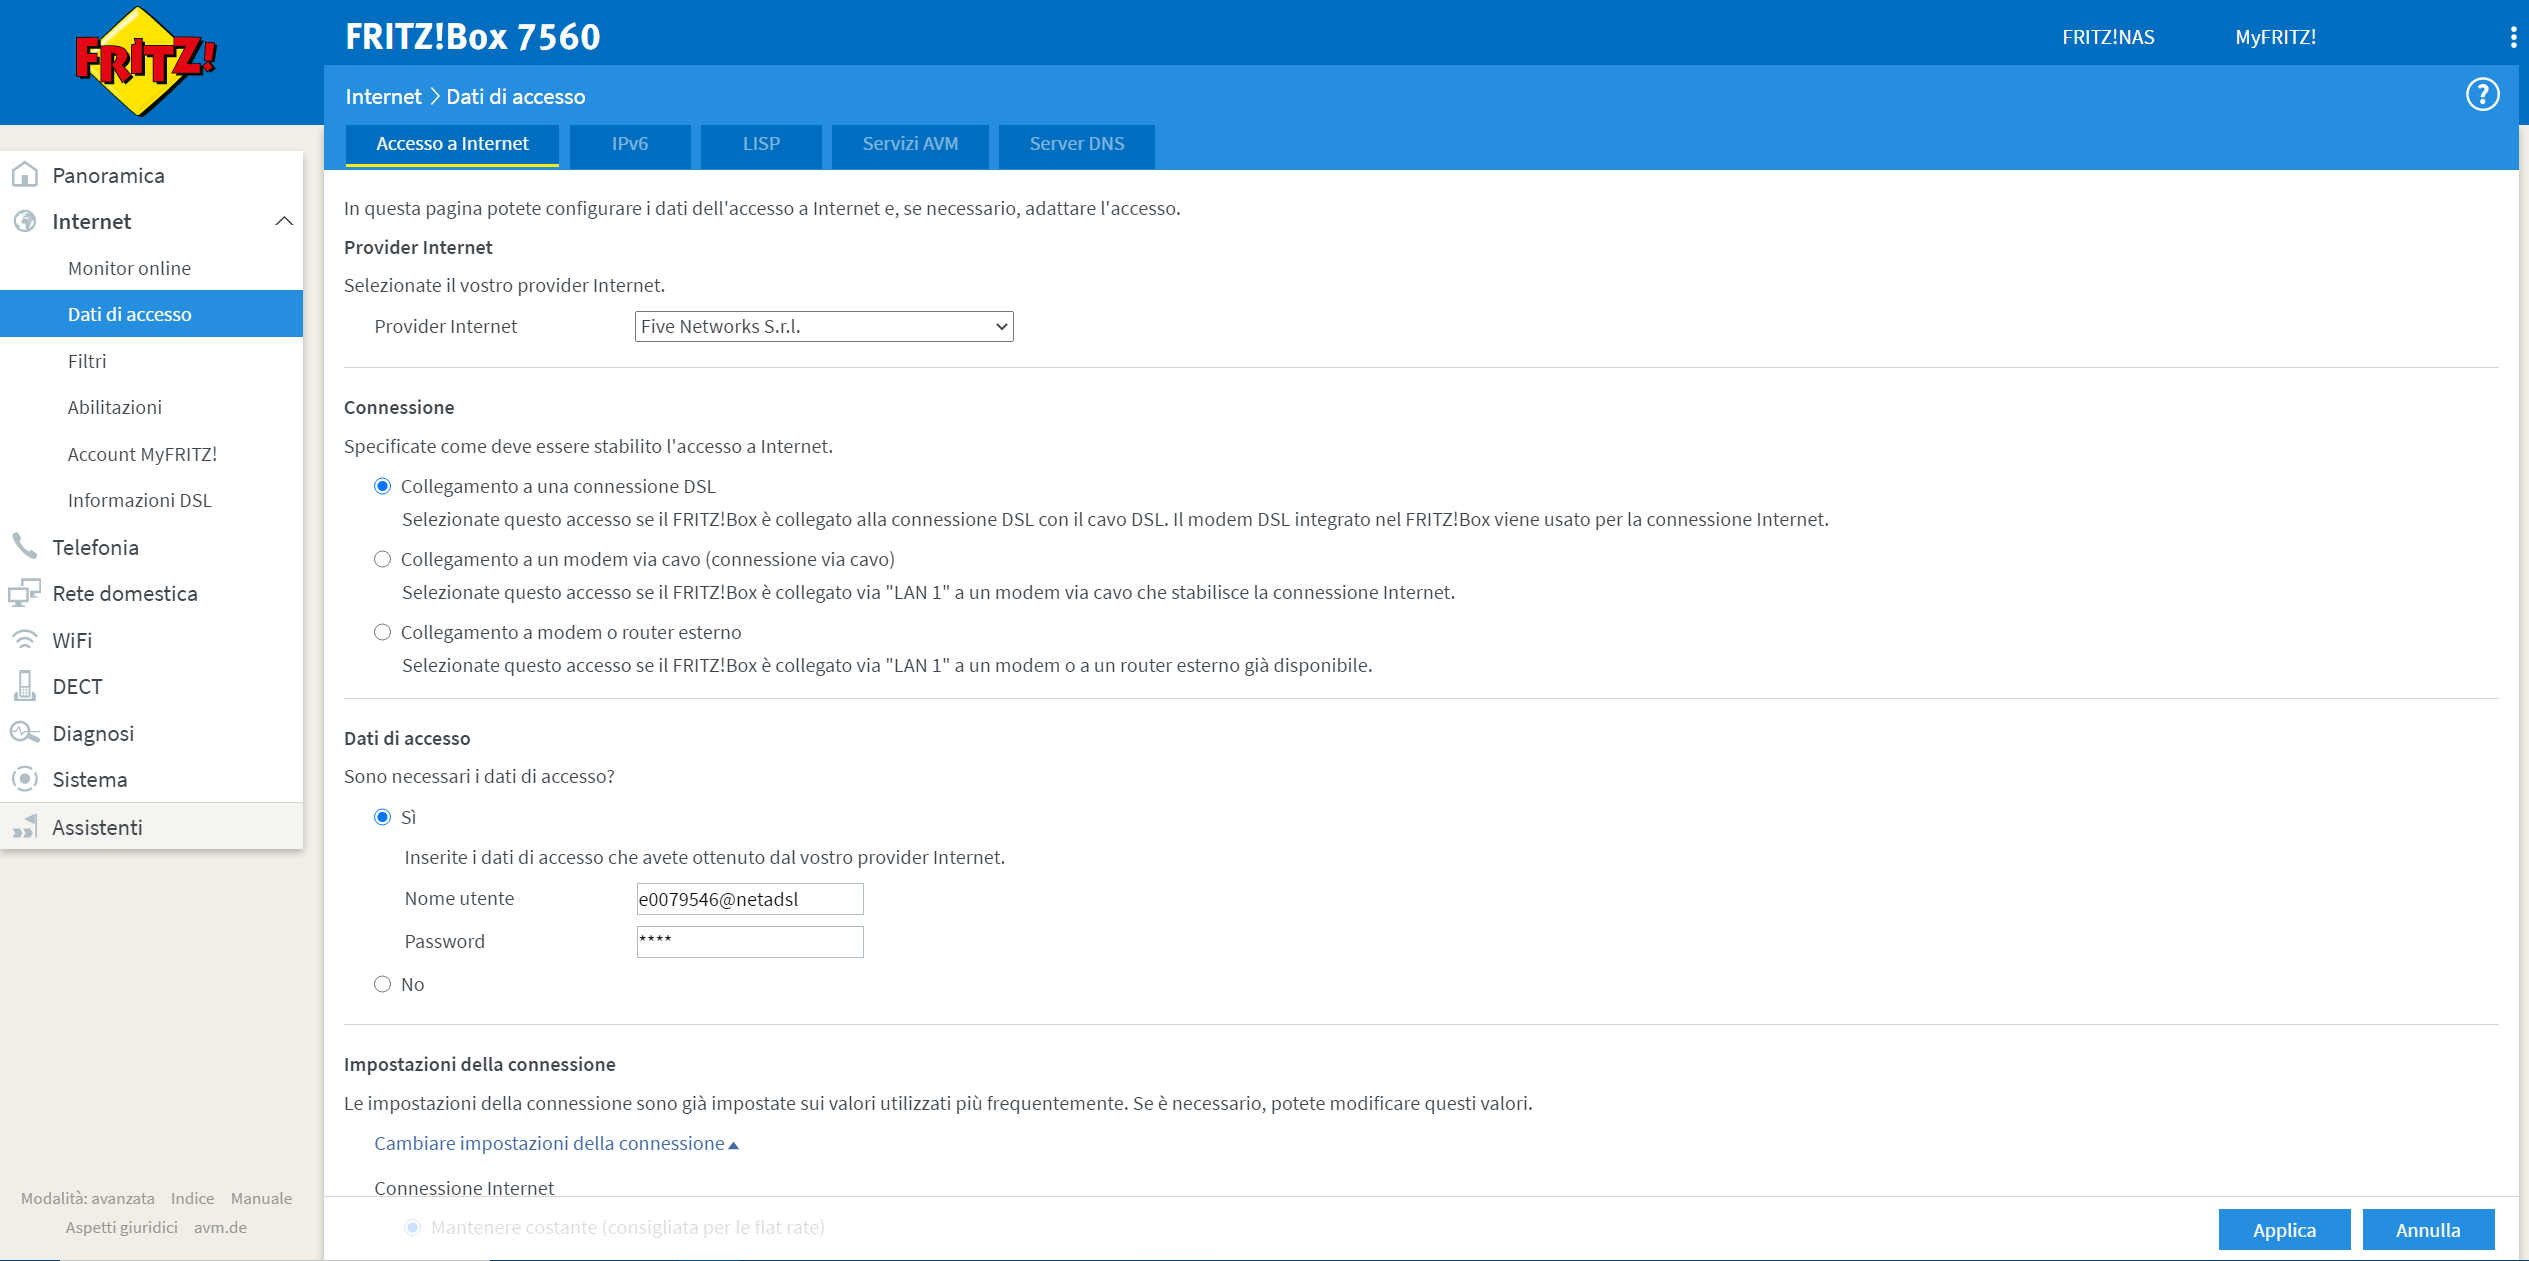Click the Panoramica house icon
The image size is (2529, 1261).
click(x=25, y=175)
